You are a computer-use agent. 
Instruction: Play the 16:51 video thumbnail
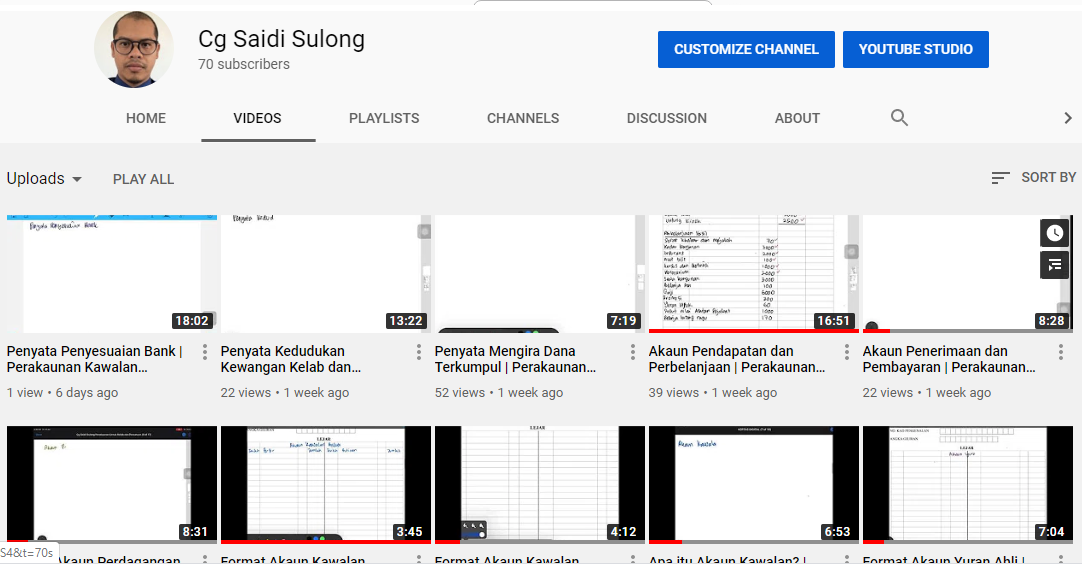click(x=754, y=274)
